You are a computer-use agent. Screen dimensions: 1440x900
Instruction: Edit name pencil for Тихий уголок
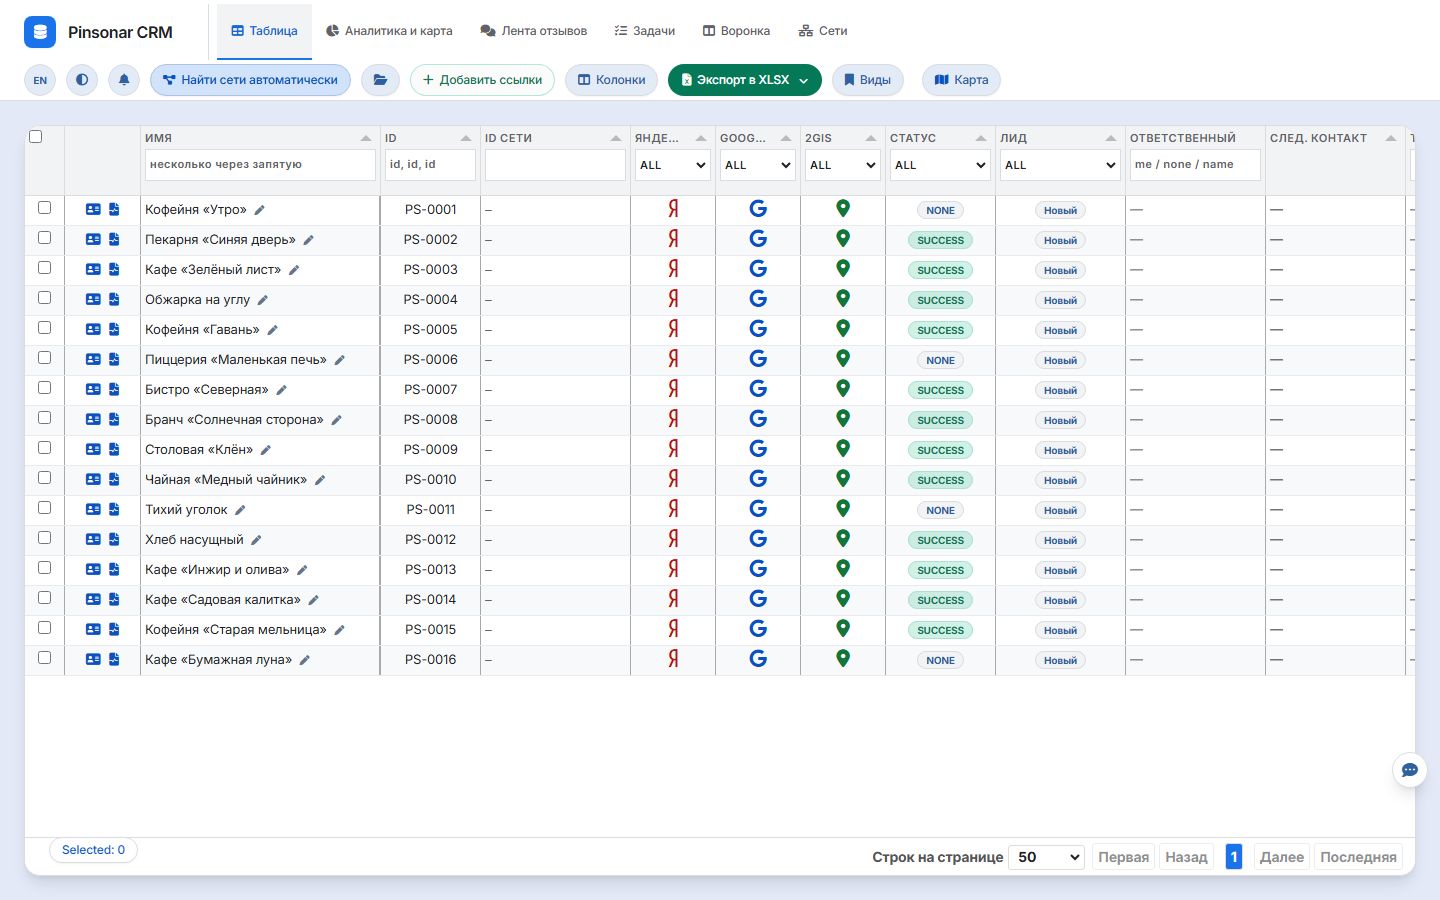pos(240,510)
